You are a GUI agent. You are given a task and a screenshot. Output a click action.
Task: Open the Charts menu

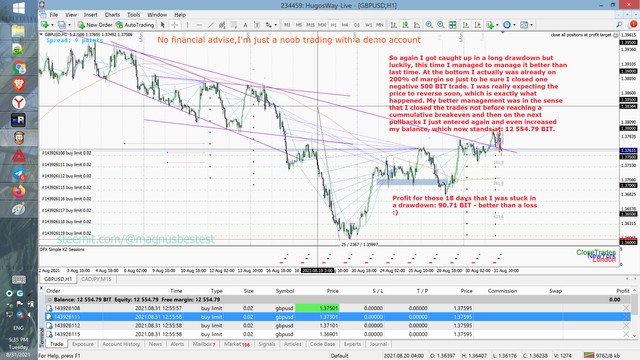(112, 15)
